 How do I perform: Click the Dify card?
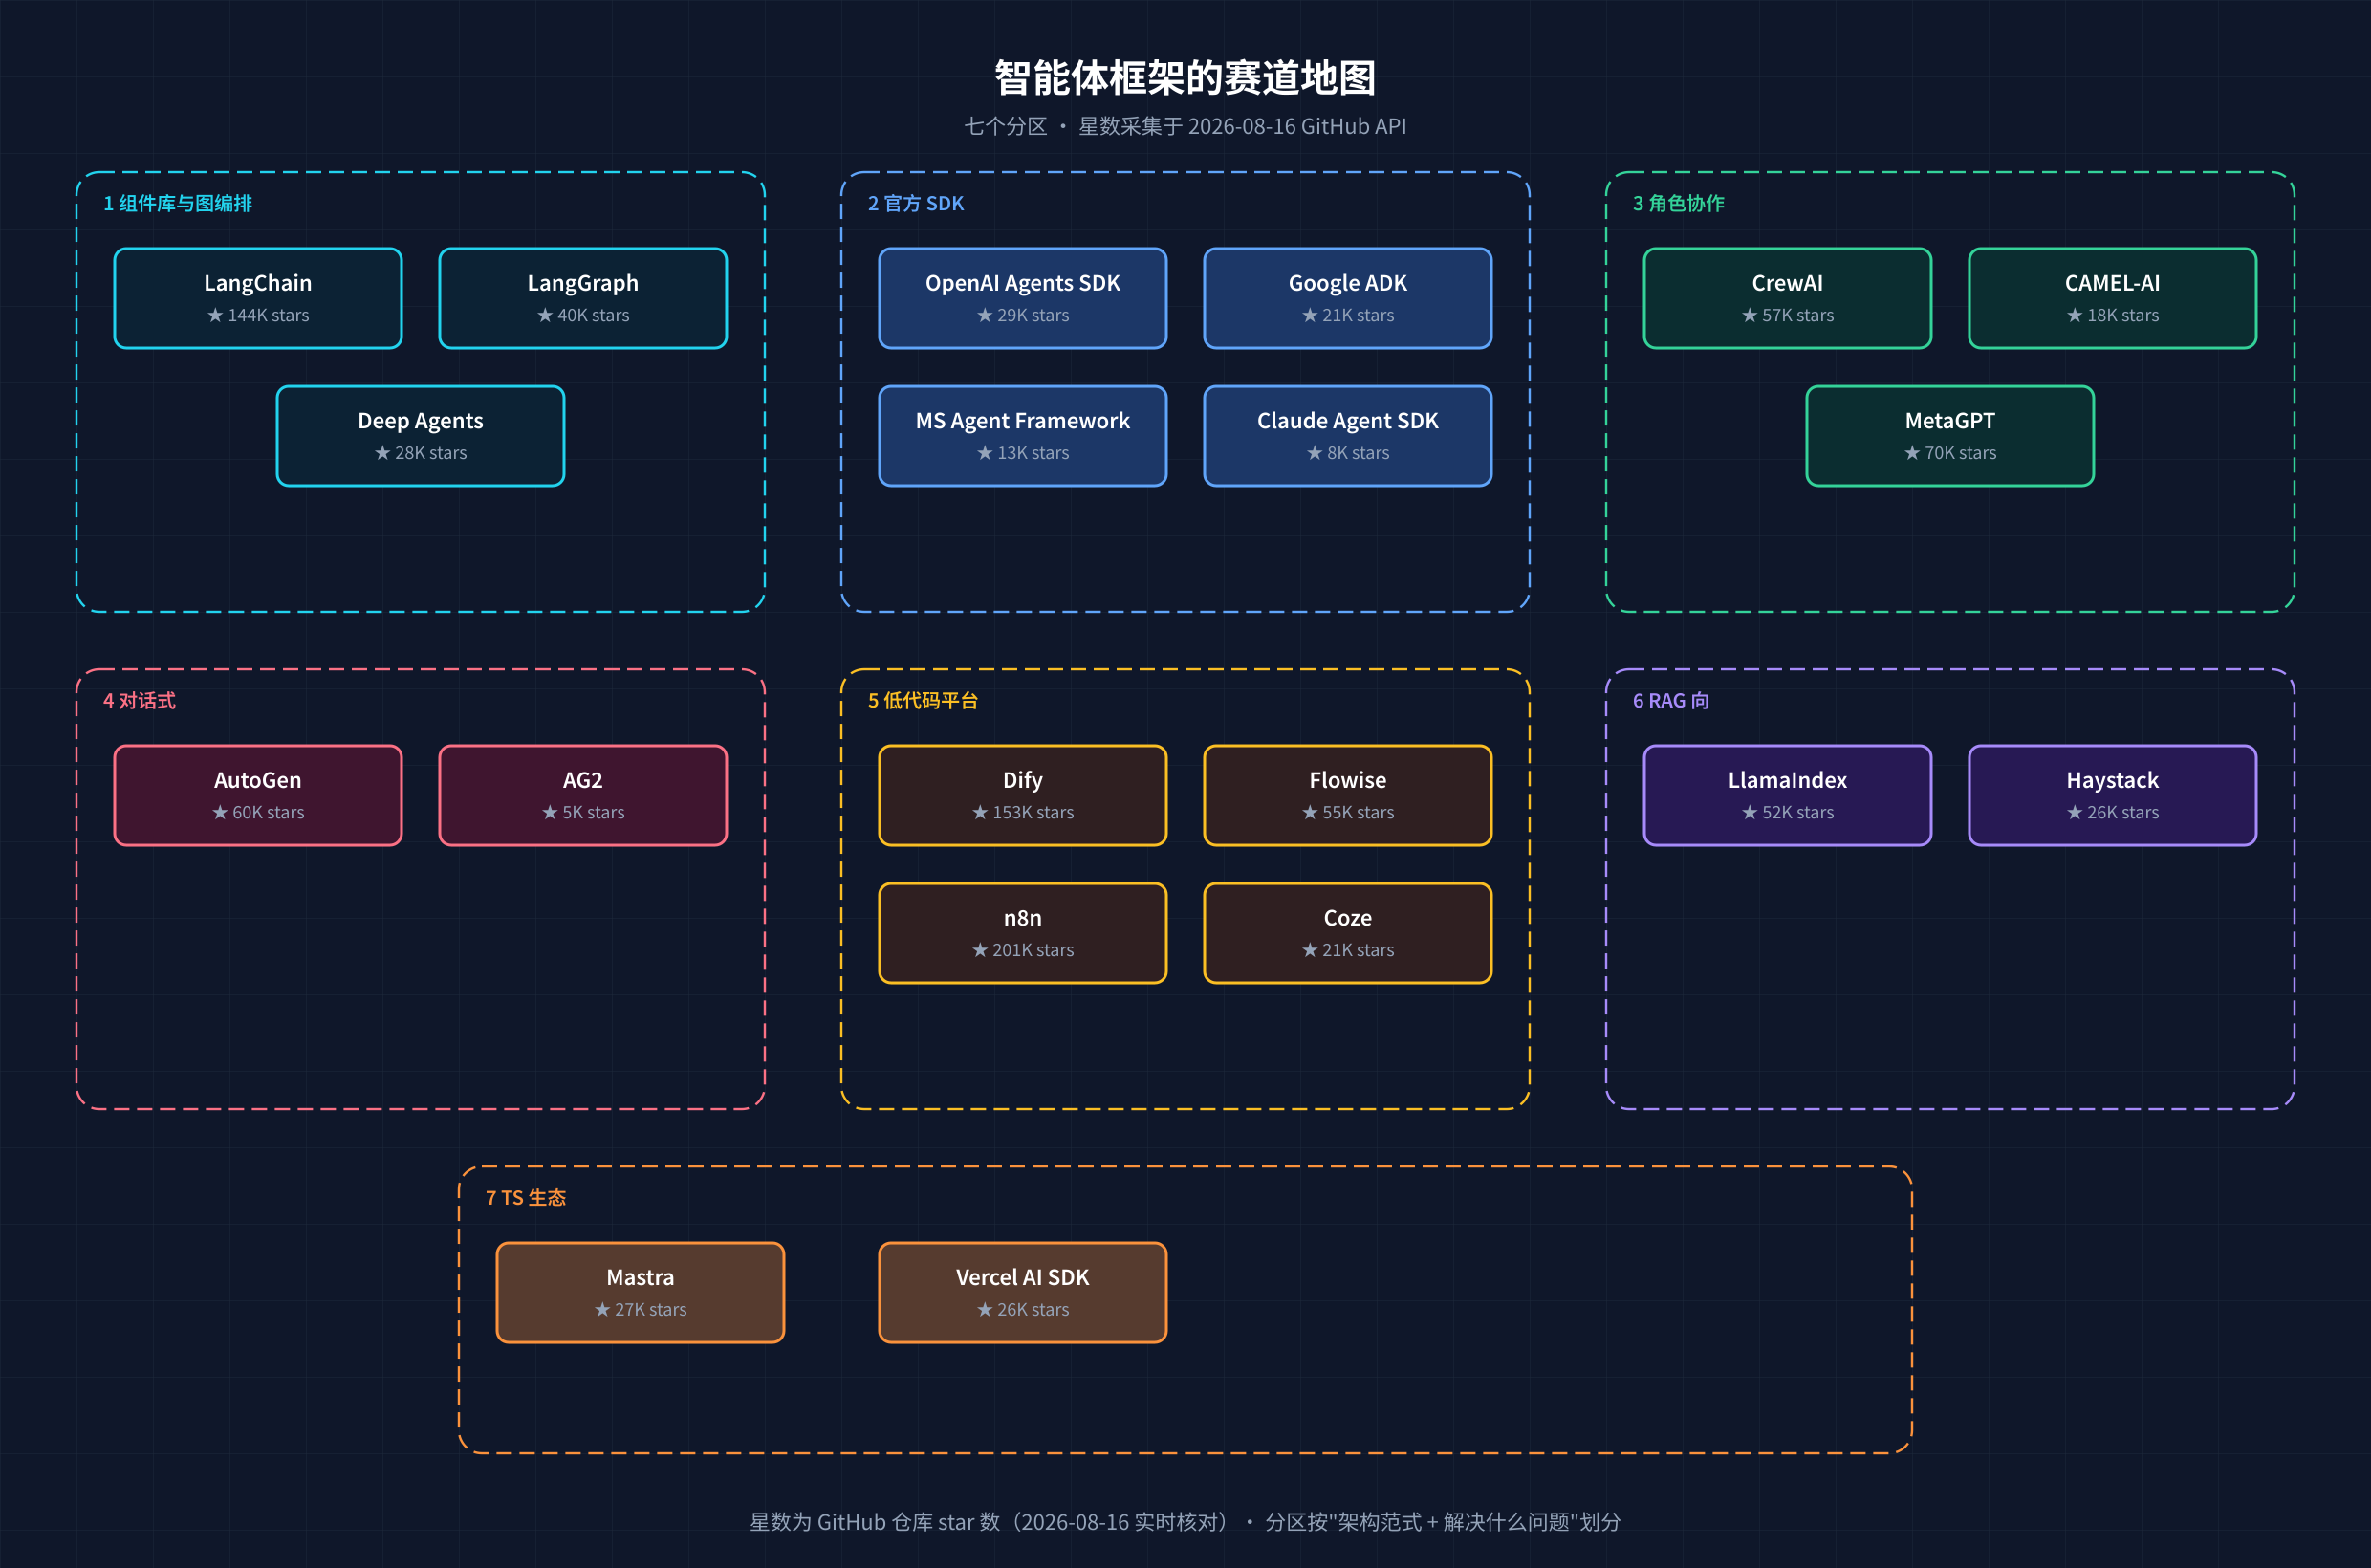tap(1023, 795)
